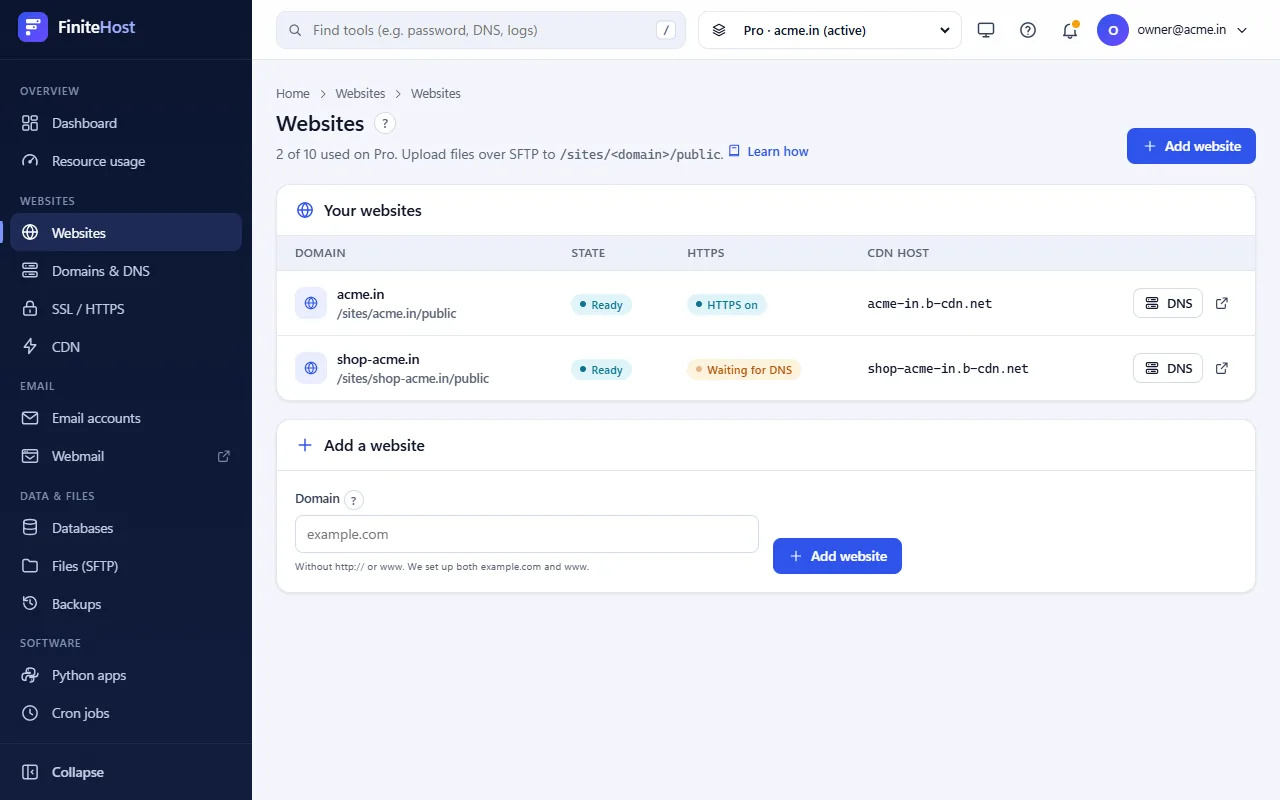Screen dimensions: 1280x800
Task: Click the globe icon in Your websites header
Action: click(x=305, y=210)
